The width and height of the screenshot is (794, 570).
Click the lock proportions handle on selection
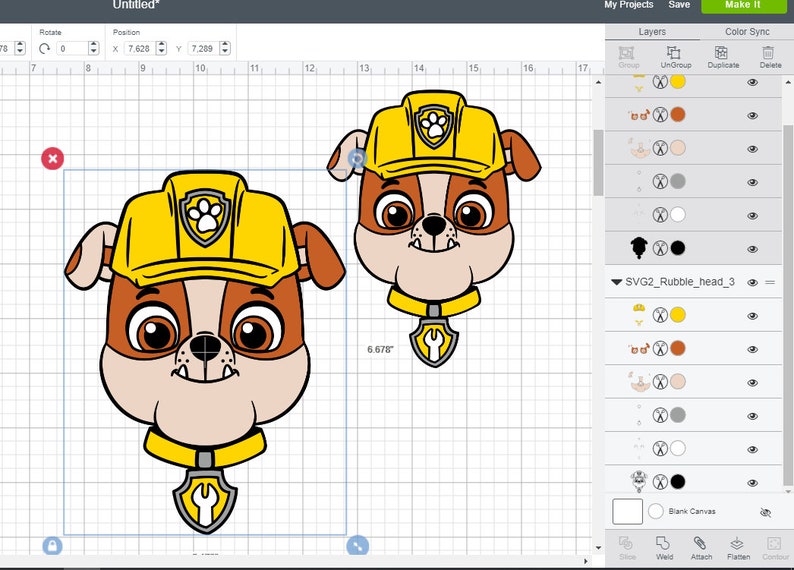(52, 546)
